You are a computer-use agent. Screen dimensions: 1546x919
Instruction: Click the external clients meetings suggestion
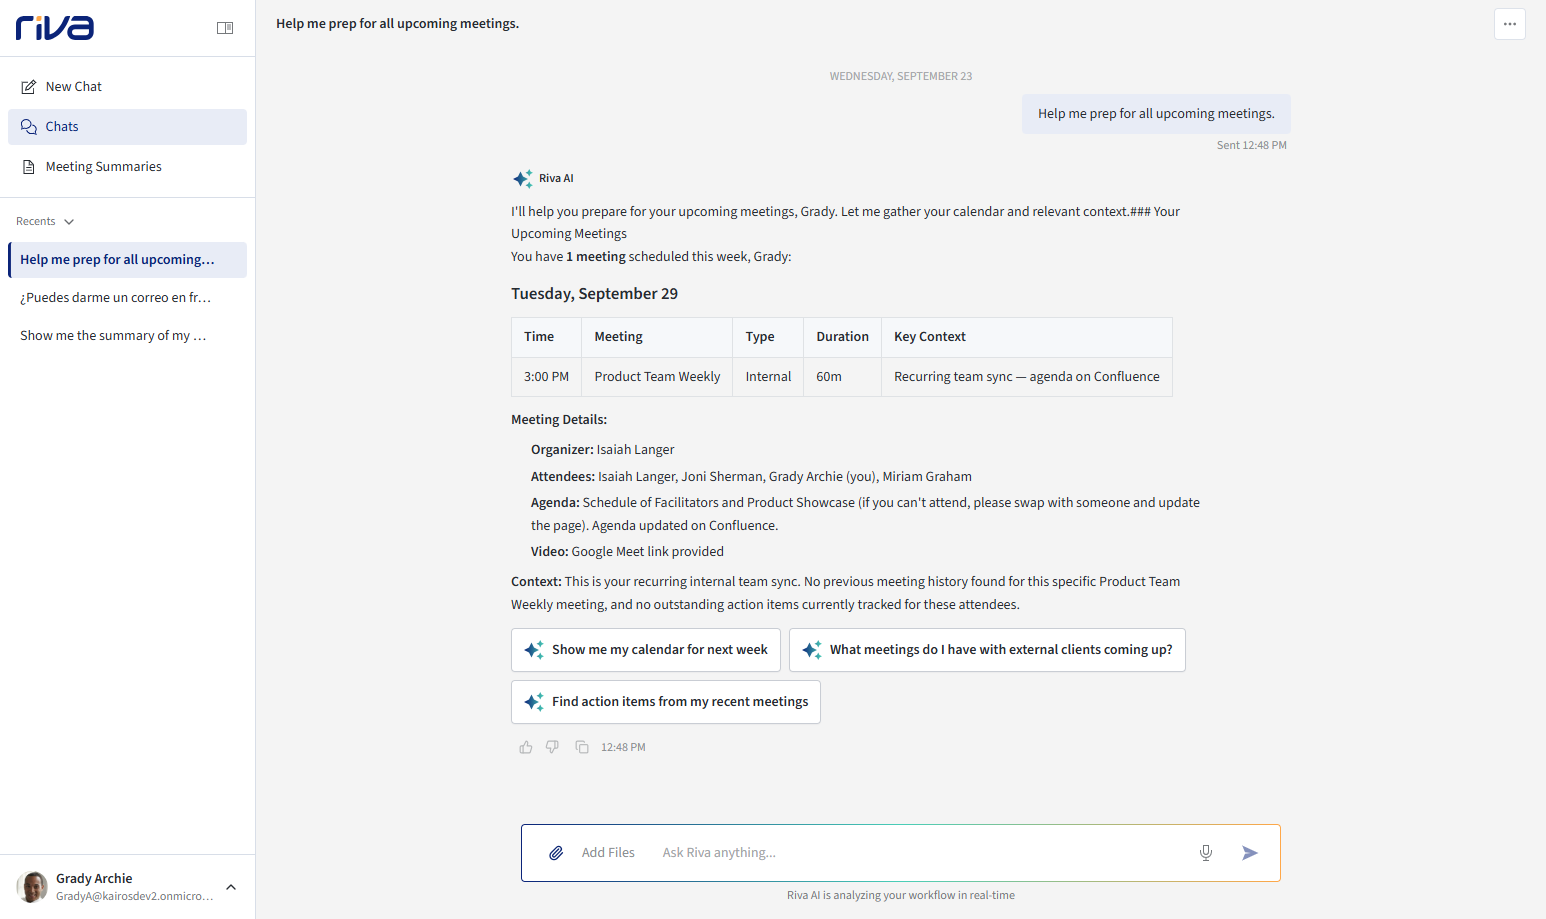click(987, 650)
